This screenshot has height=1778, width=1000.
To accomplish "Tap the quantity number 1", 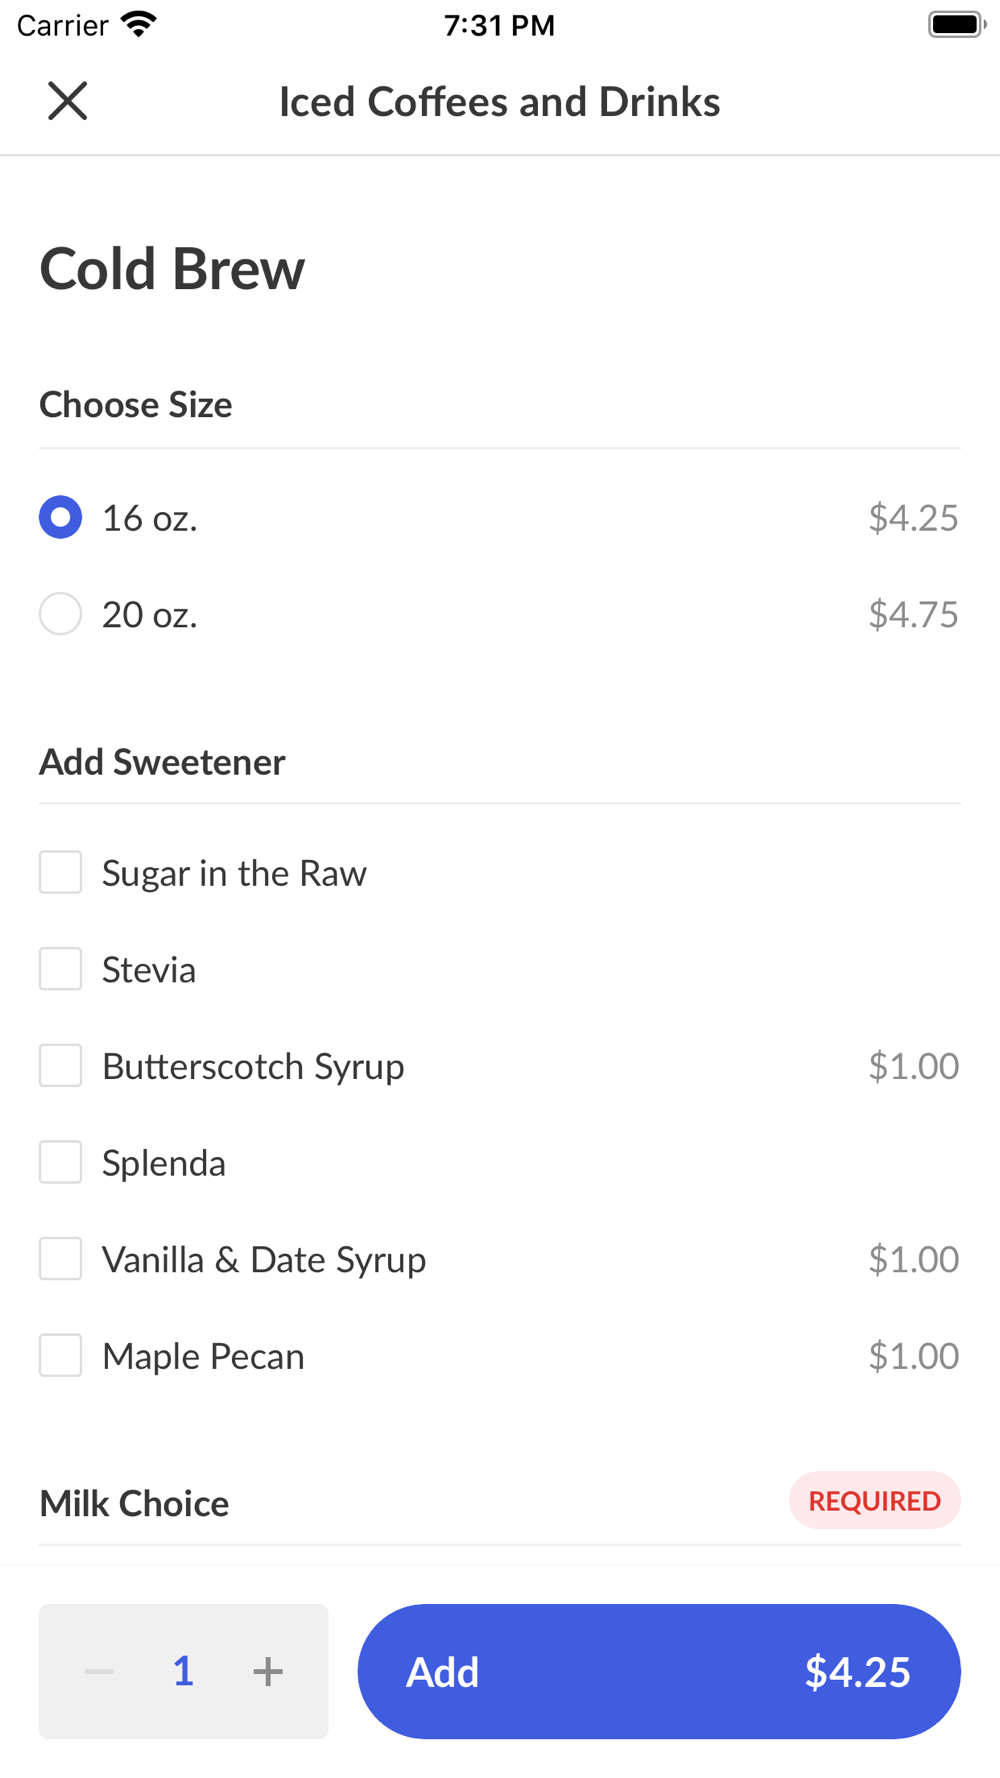I will point(183,1671).
